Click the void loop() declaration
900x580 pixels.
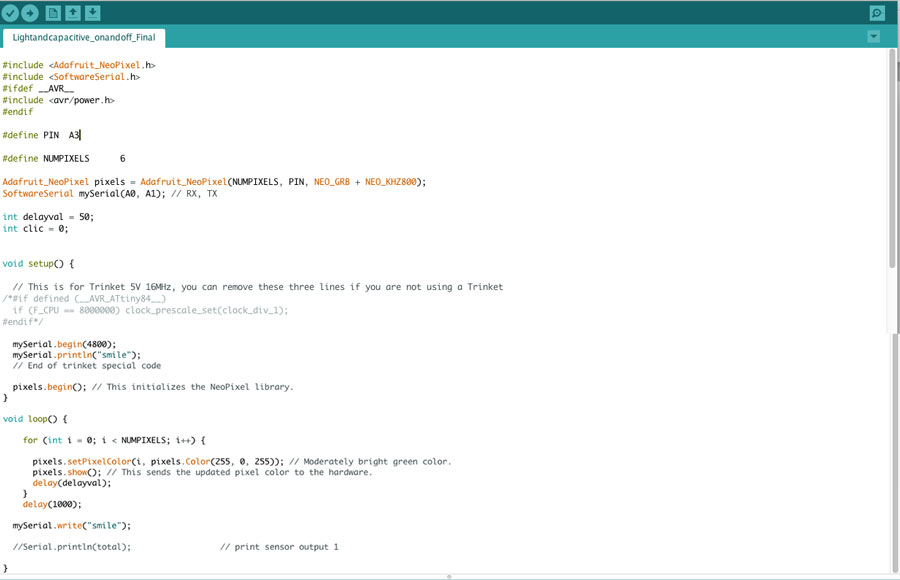(35, 419)
